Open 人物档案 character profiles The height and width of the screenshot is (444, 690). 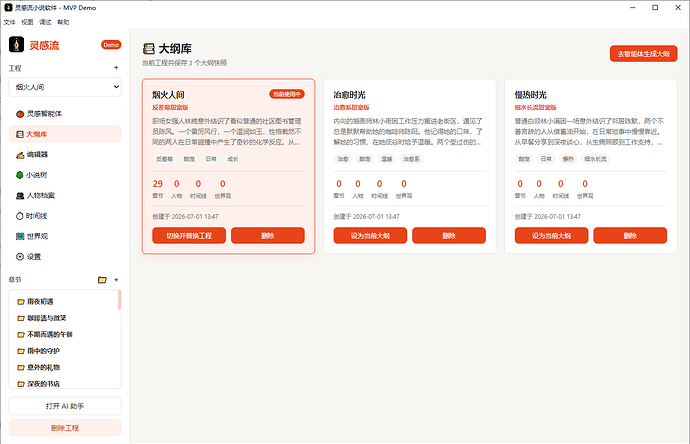point(65,195)
